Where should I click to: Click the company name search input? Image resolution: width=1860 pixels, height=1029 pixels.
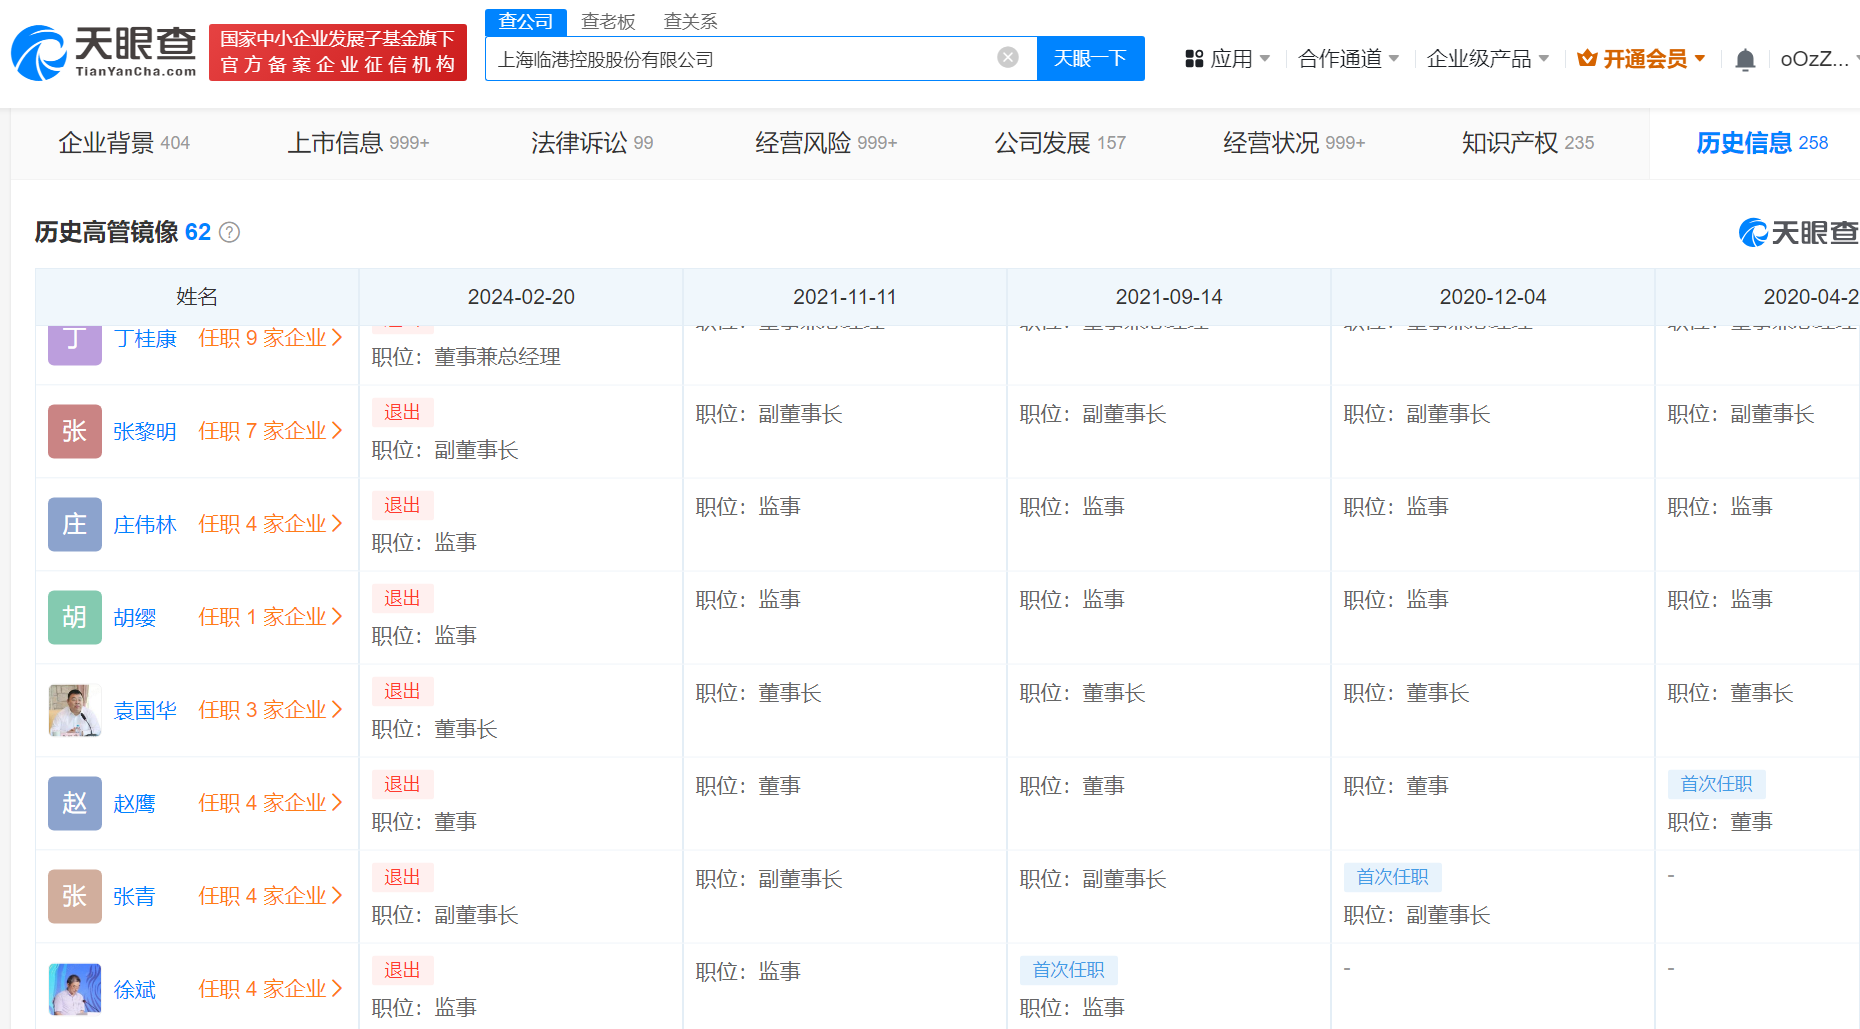click(x=740, y=59)
